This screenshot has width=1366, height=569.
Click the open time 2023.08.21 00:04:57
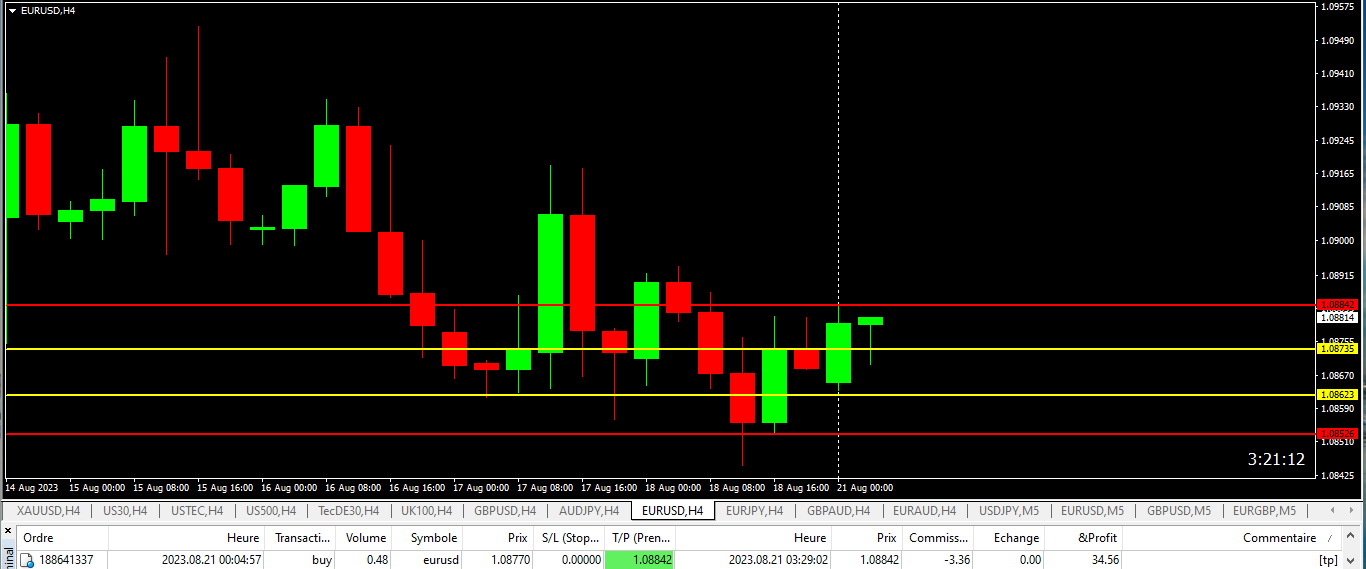click(211, 561)
